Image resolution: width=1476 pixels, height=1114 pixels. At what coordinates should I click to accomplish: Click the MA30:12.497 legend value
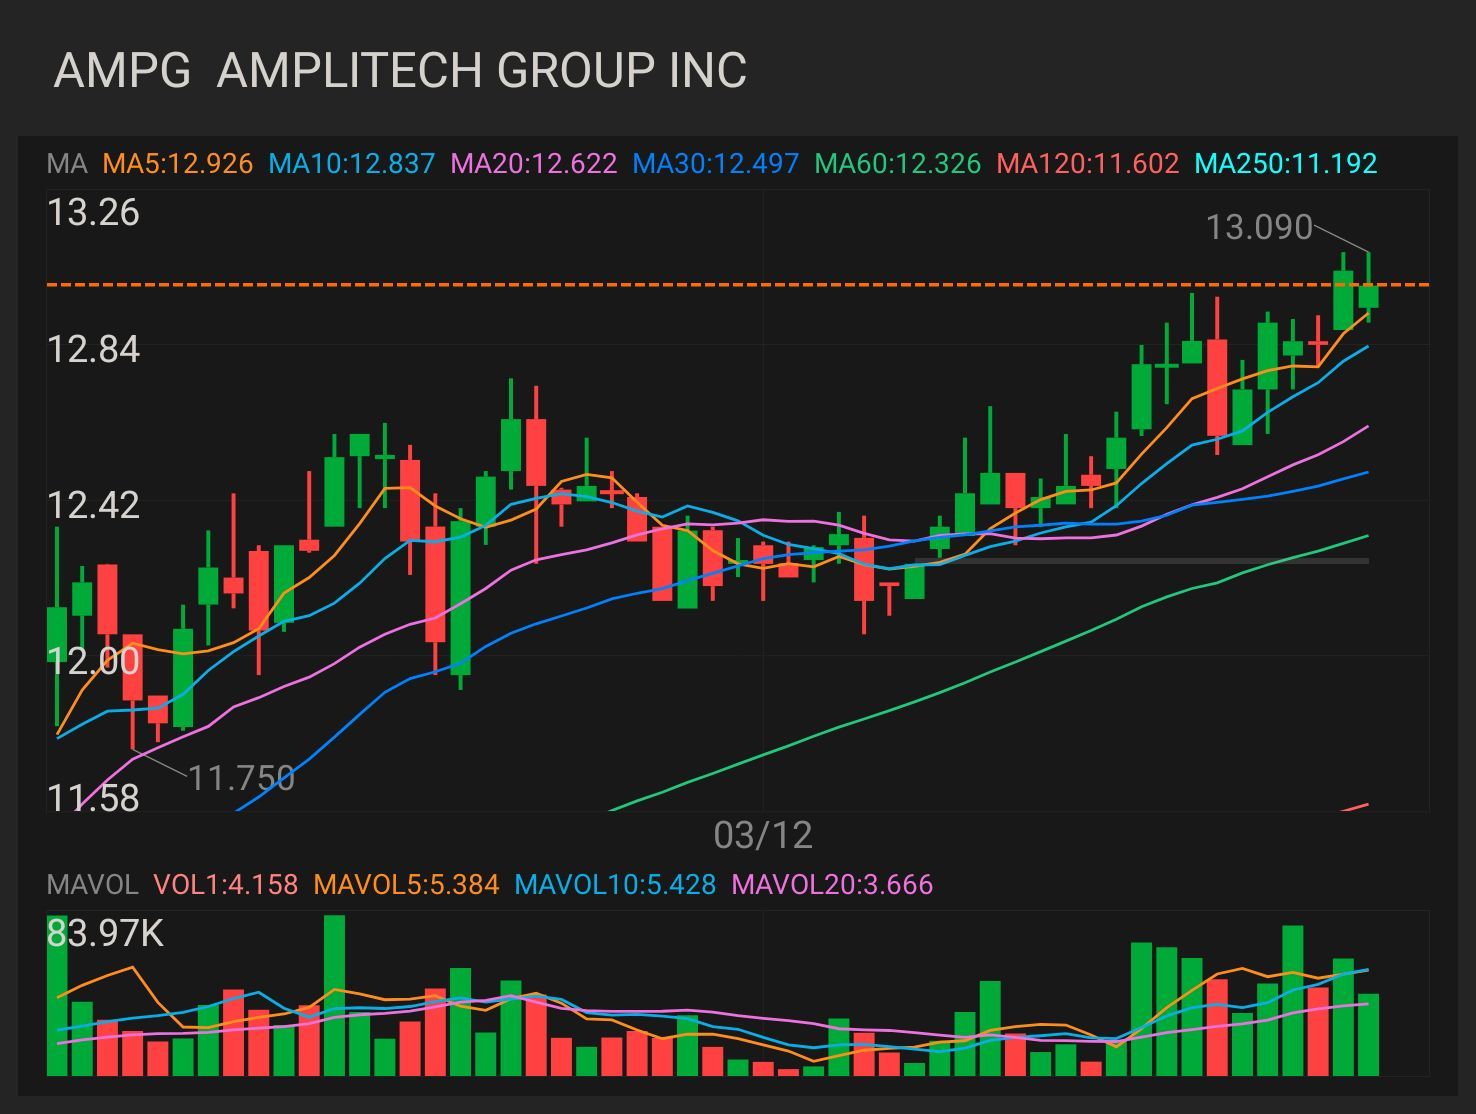pyautogui.click(x=716, y=163)
